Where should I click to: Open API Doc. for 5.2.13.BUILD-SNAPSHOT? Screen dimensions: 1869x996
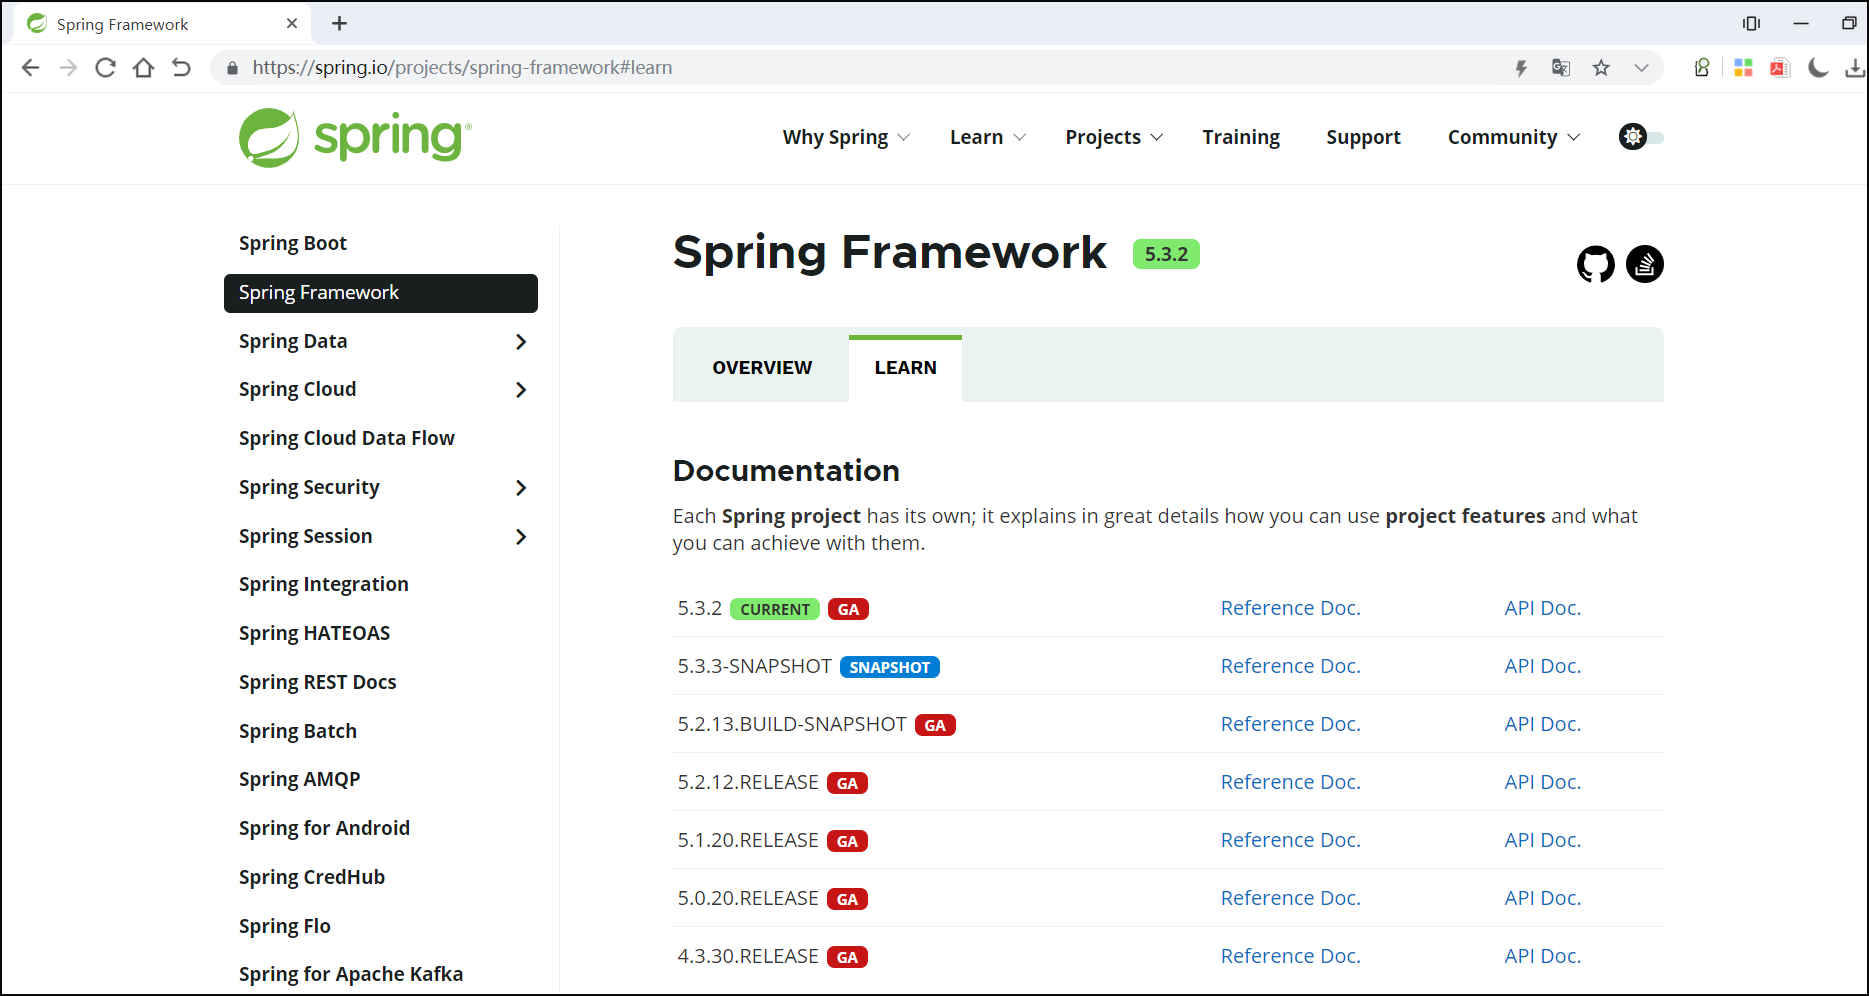point(1542,724)
